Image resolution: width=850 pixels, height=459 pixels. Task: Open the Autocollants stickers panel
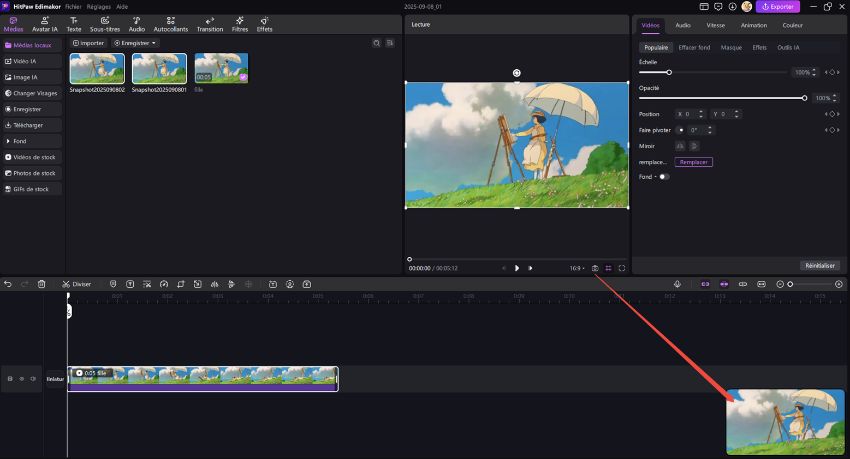171,24
